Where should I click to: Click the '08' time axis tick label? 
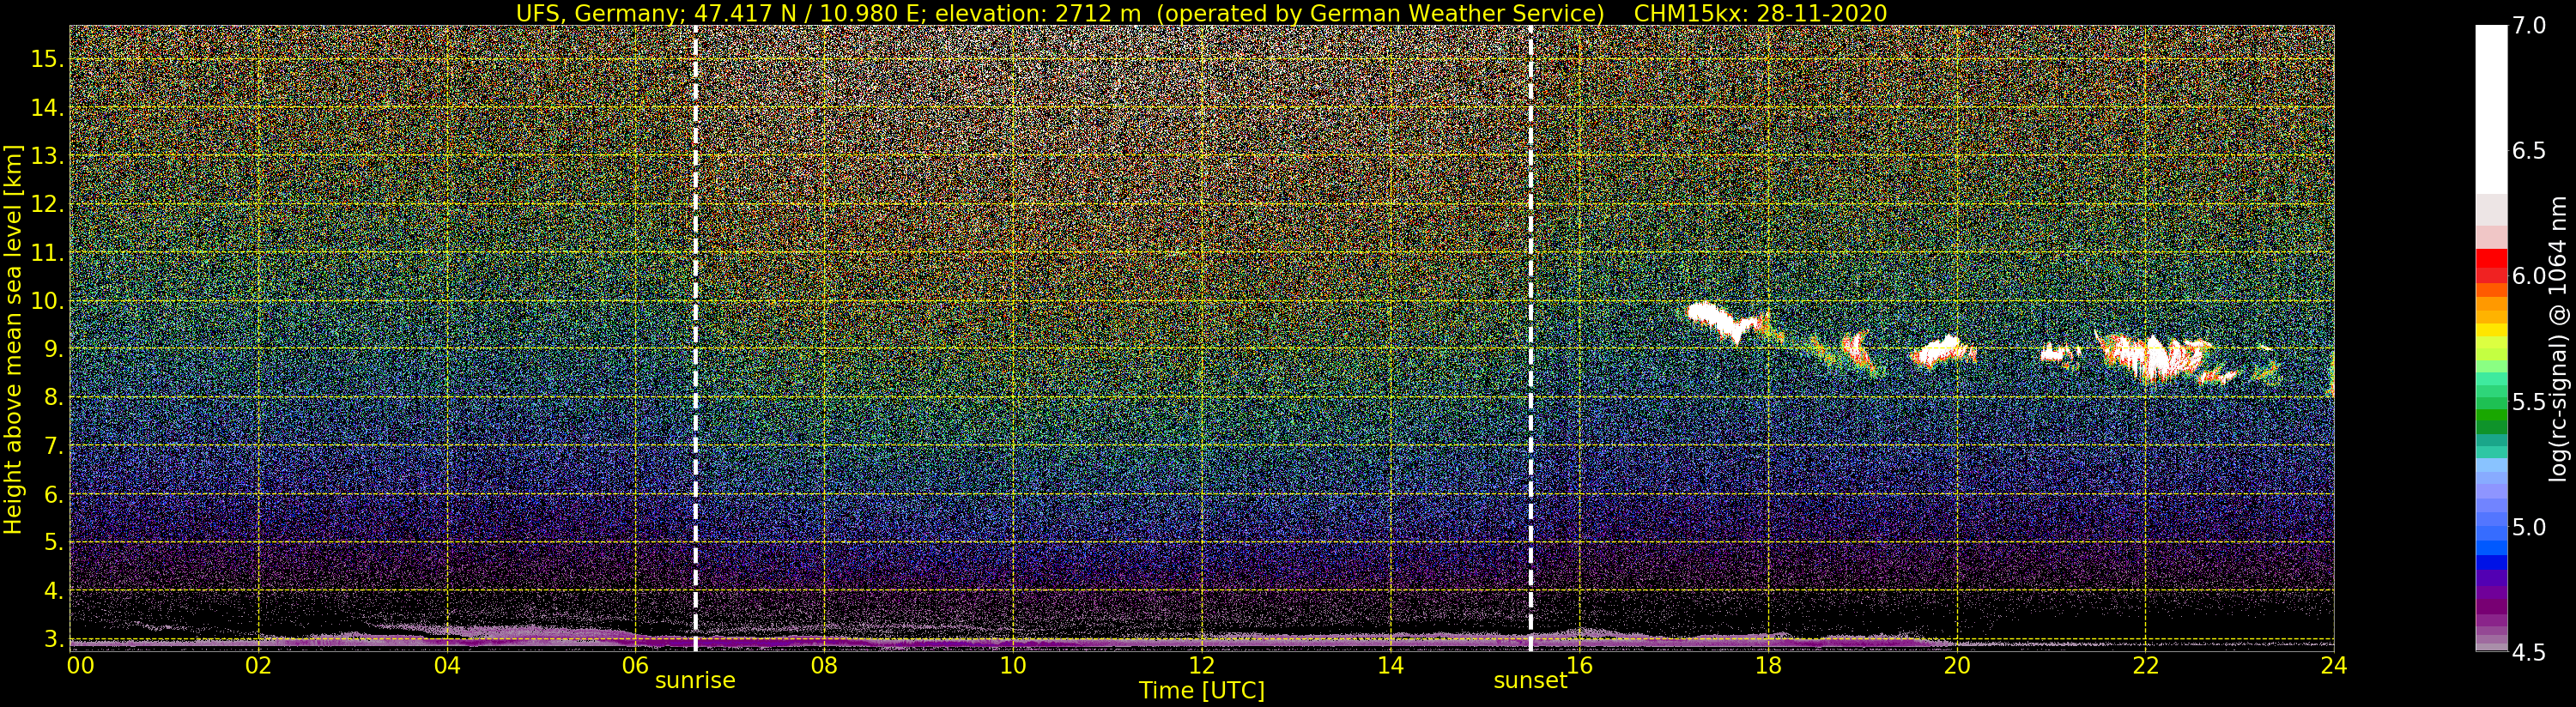pyautogui.click(x=824, y=666)
